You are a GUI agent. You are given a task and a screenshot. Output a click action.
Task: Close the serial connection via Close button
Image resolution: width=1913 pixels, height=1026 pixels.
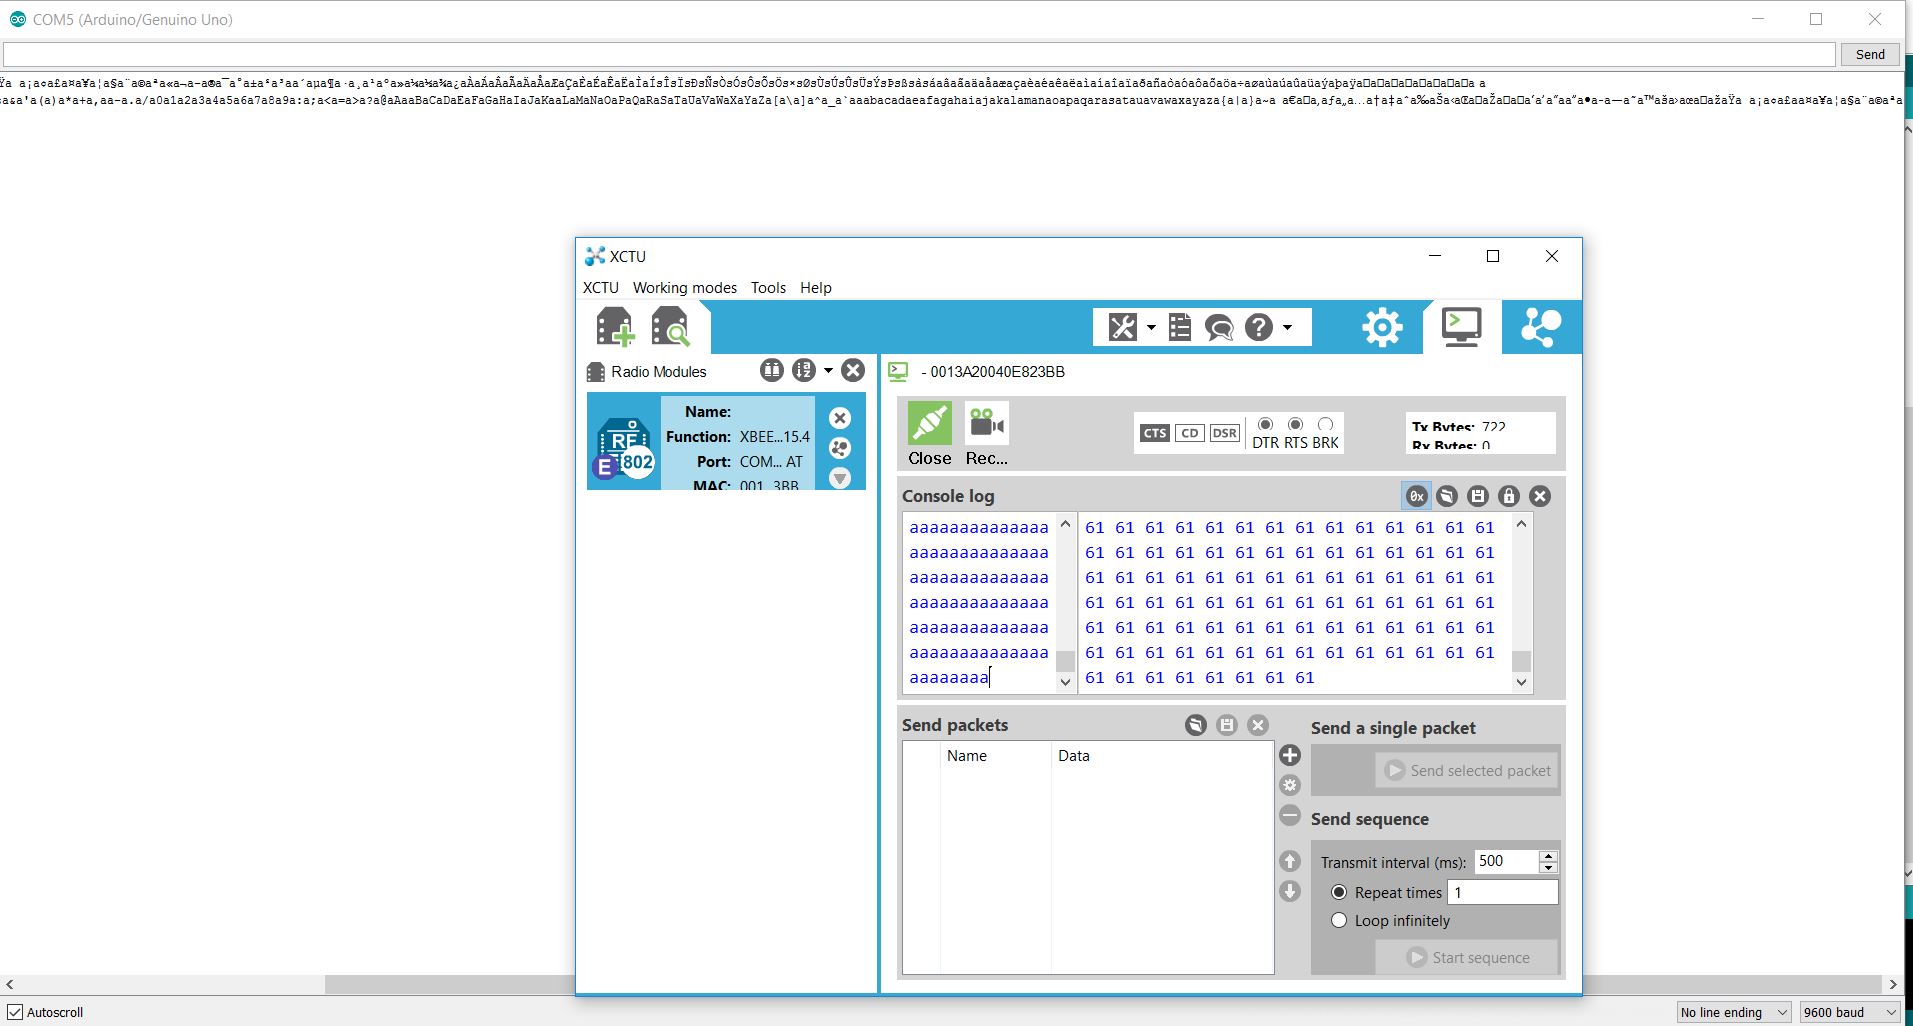(x=929, y=432)
